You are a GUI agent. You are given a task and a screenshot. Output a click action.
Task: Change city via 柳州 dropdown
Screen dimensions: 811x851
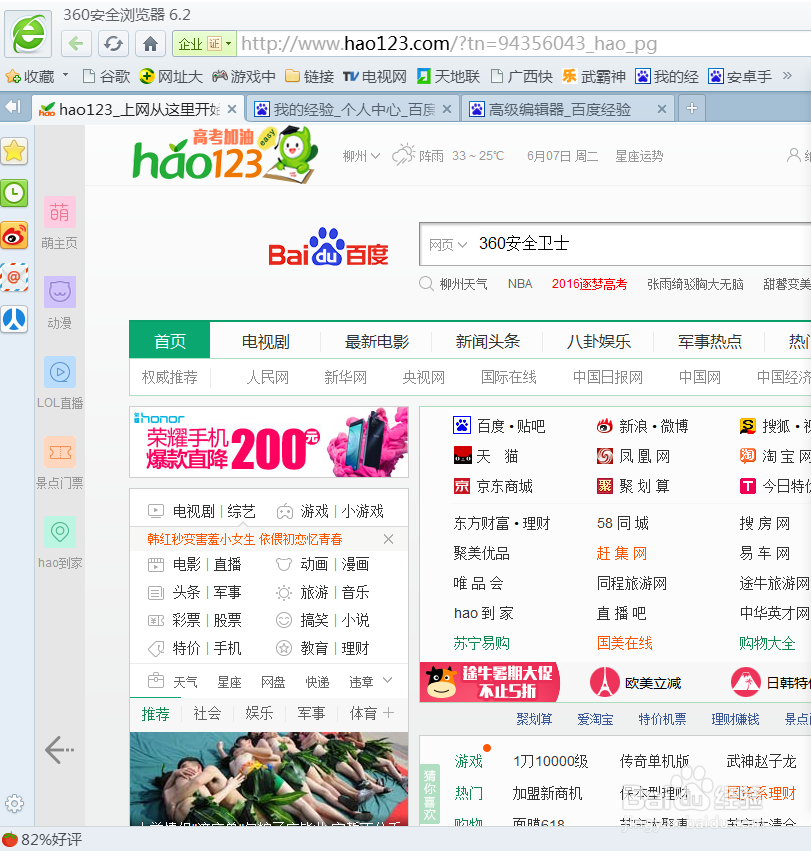click(x=361, y=156)
